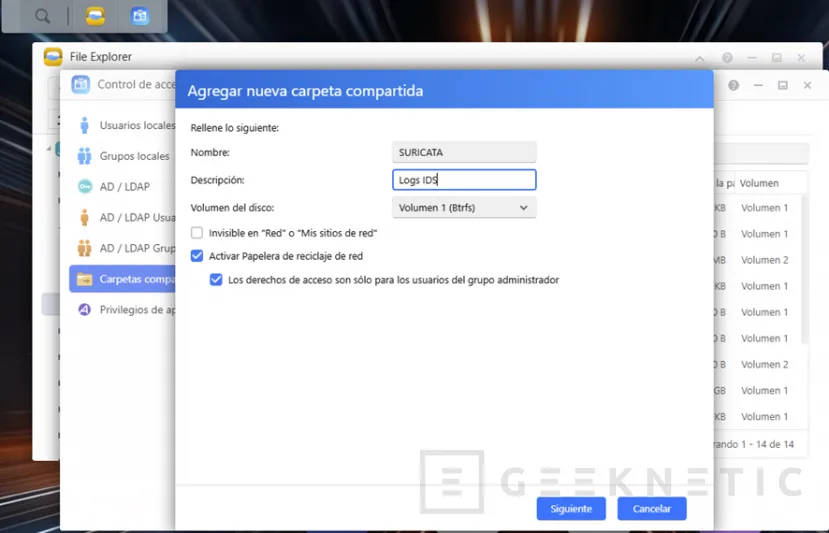Select AD / LDAP Grupos menu entry
This screenshot has height=533, width=829.
coord(136,248)
